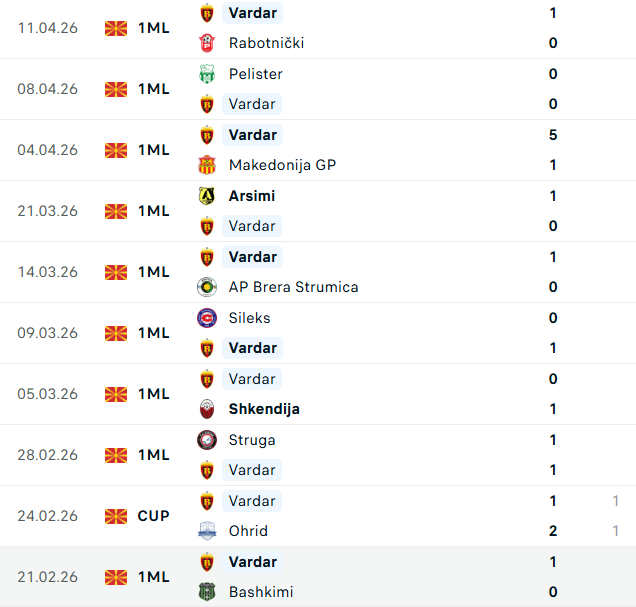Click the Ohrid club crest icon
636x607 pixels.
point(207,531)
